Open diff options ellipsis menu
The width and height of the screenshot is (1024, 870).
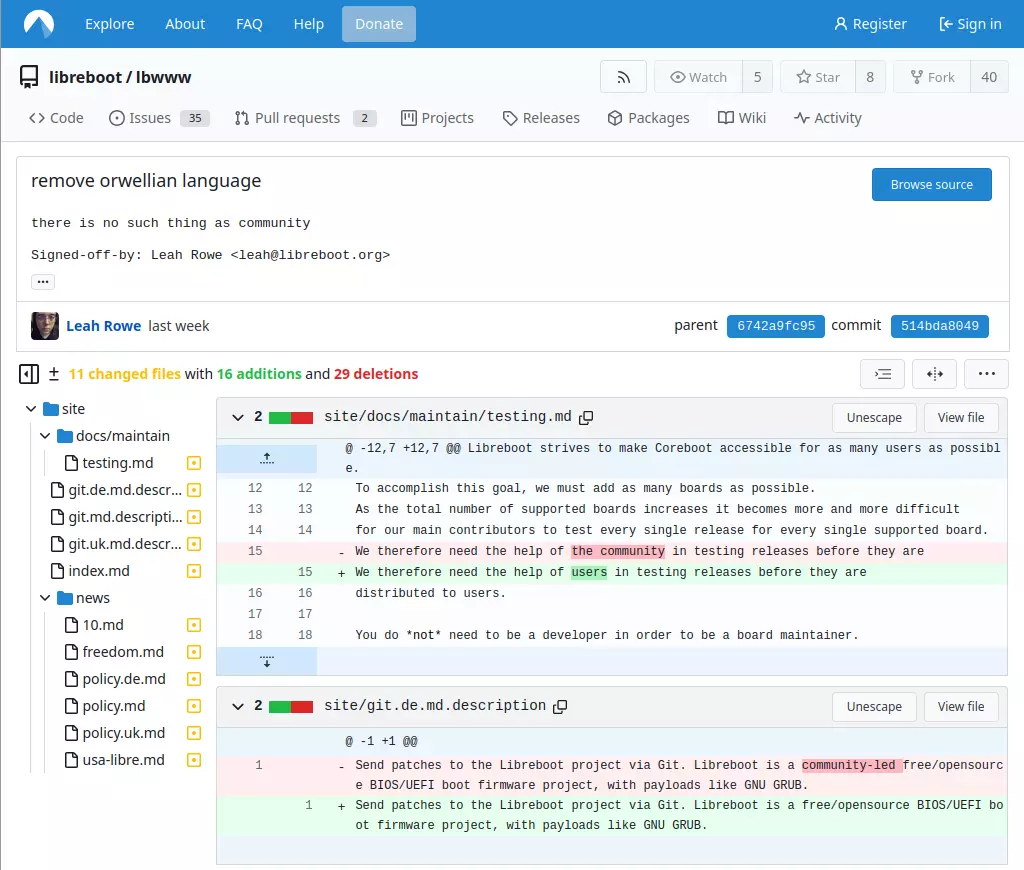[987, 374]
